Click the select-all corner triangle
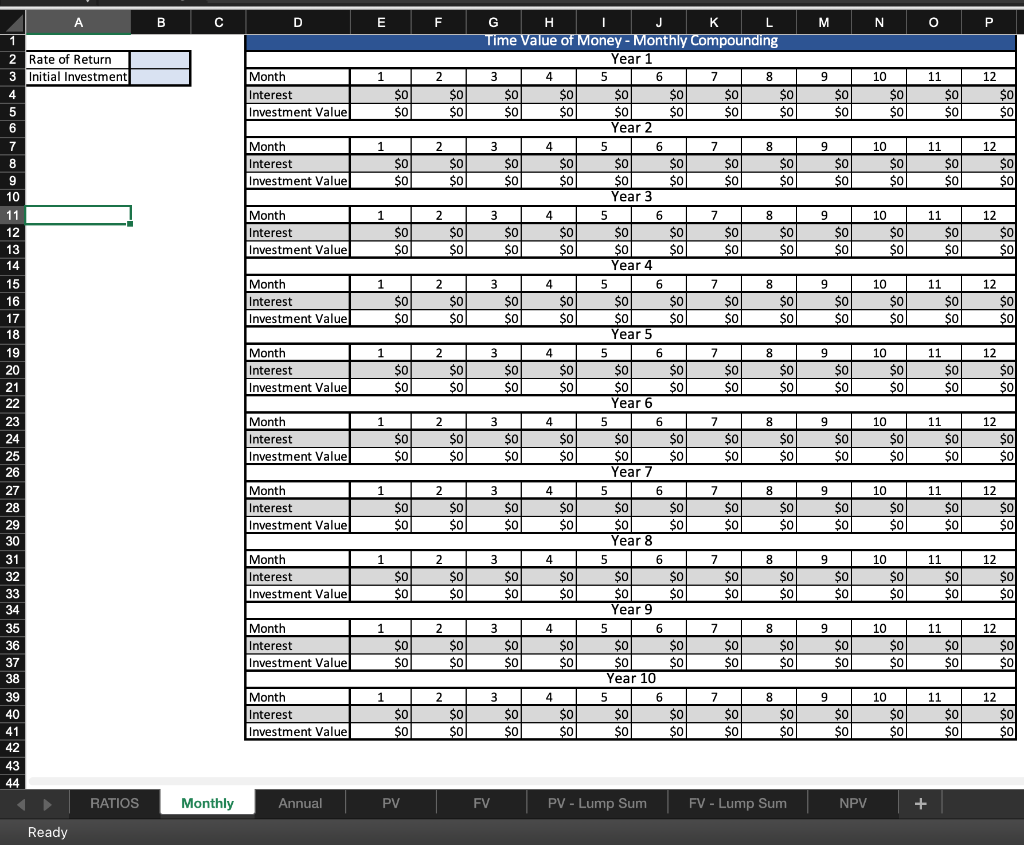1024x845 pixels. point(12,23)
